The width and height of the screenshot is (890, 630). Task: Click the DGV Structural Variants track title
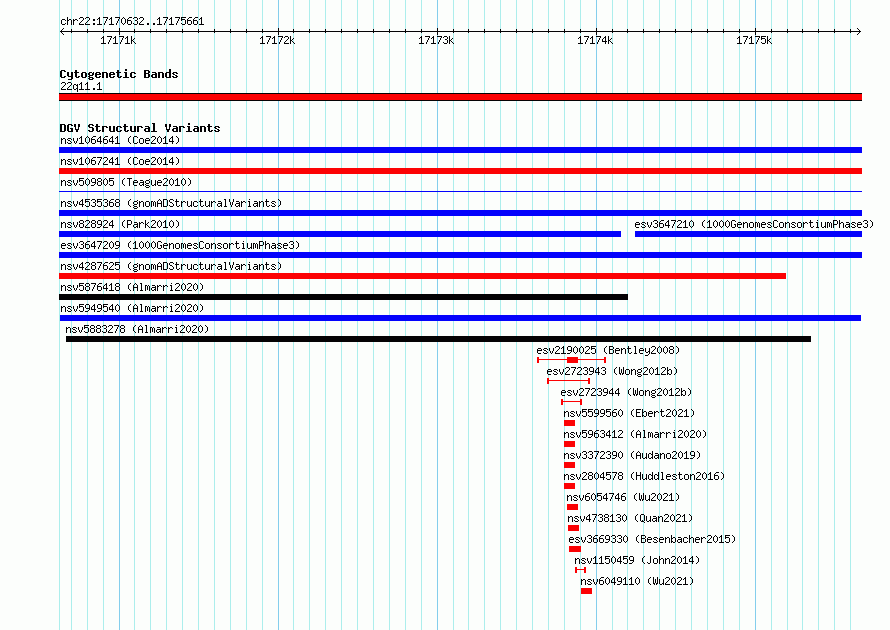click(140, 128)
